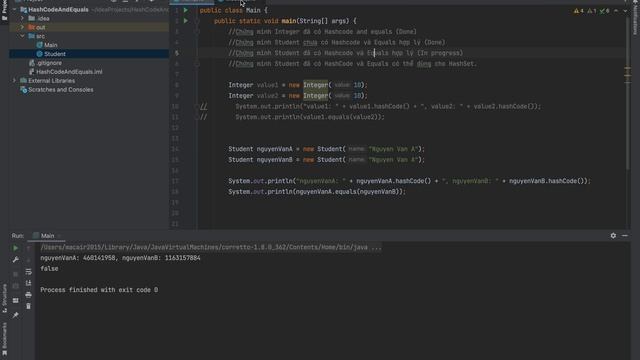Hide the Run tool window with minus icon
640x360 pixels.
pyautogui.click(x=625, y=236)
